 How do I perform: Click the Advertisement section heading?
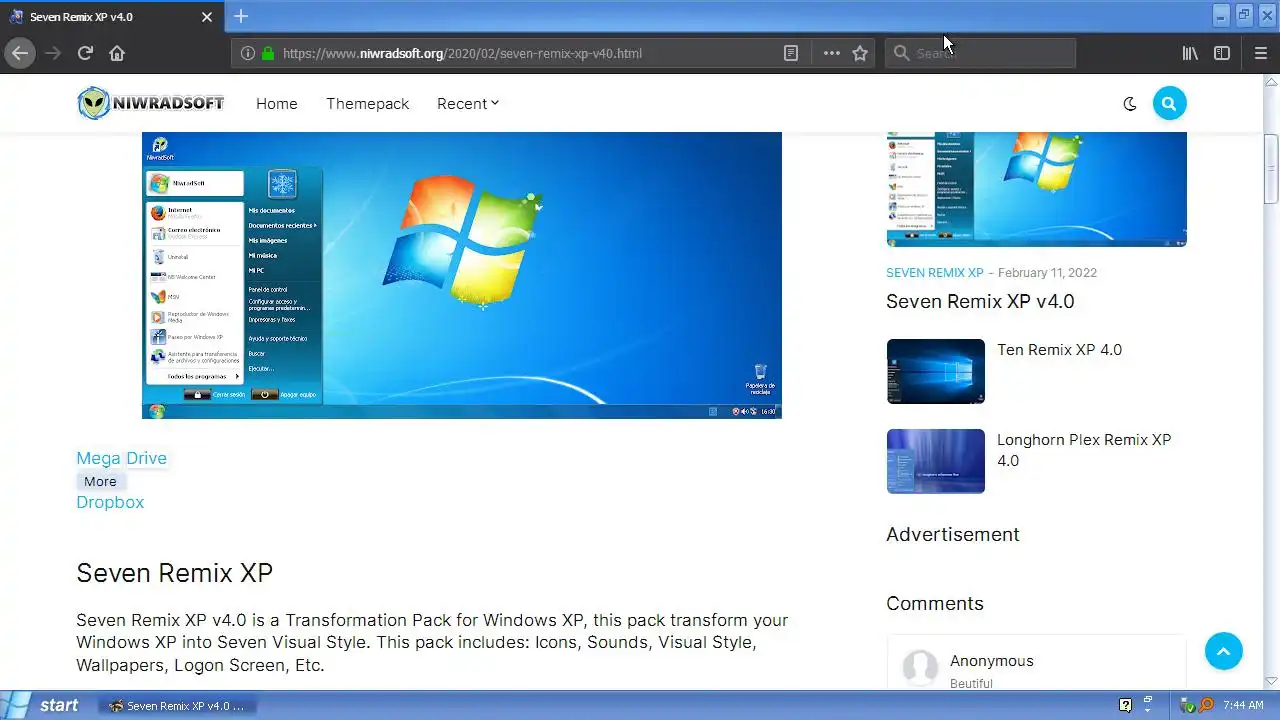[953, 534]
